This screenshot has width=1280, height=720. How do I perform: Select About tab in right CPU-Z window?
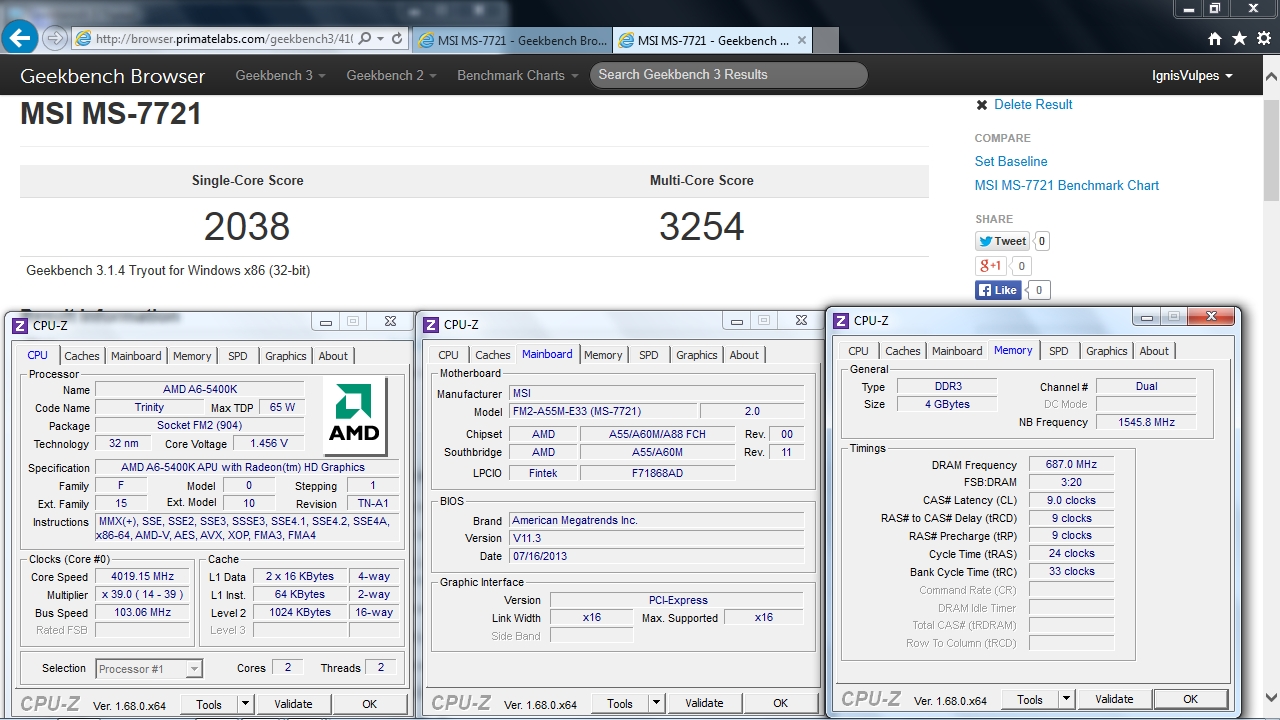[1154, 351]
